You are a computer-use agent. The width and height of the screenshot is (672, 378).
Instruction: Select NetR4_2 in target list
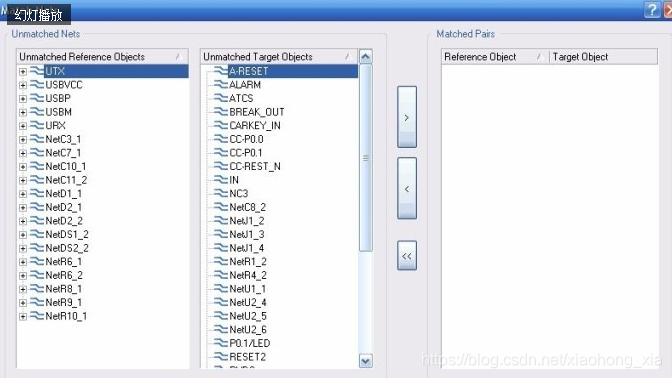click(248, 275)
